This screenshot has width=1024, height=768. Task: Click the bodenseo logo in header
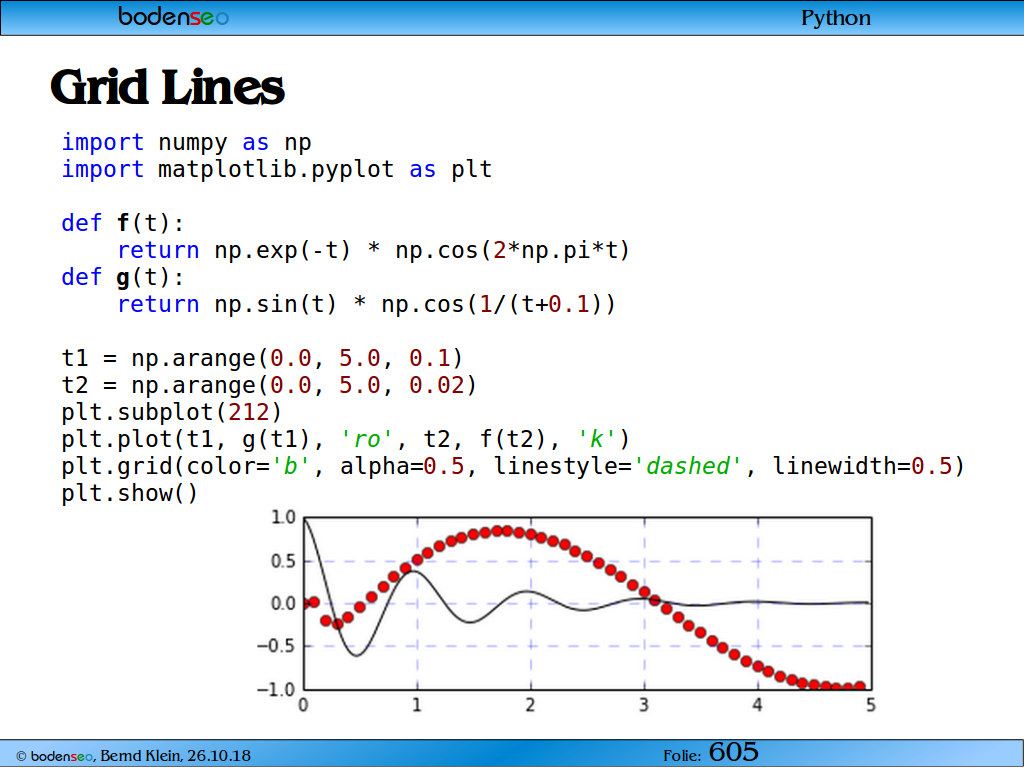[x=174, y=16]
